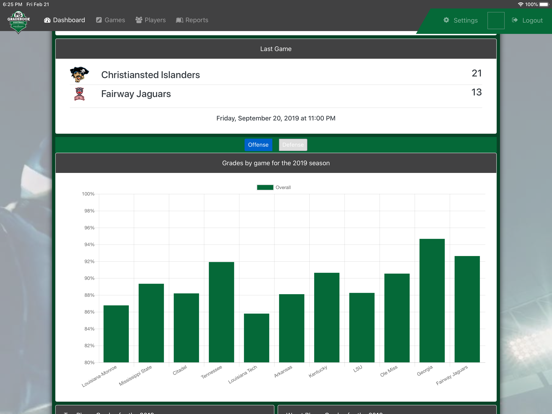This screenshot has height=414, width=552.
Task: Click the Gradebook shield logo
Action: tap(19, 22)
